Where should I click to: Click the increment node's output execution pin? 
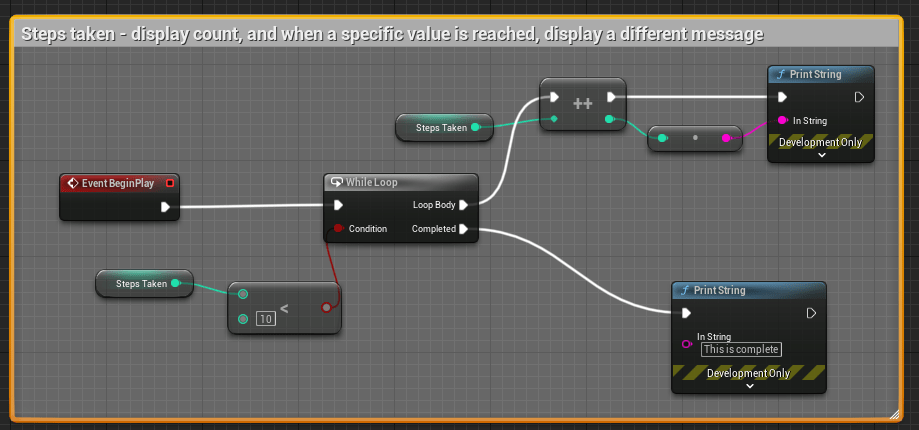[x=610, y=97]
